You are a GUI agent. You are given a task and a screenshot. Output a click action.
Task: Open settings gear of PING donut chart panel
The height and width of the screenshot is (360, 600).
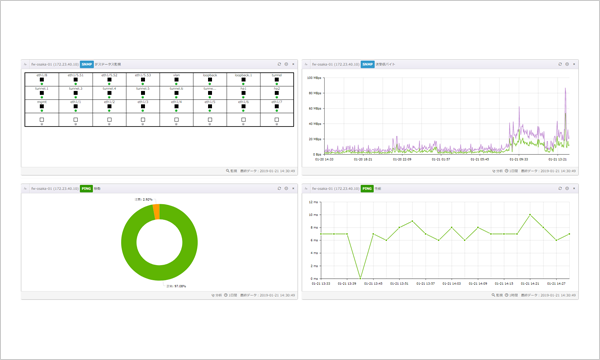point(286,188)
